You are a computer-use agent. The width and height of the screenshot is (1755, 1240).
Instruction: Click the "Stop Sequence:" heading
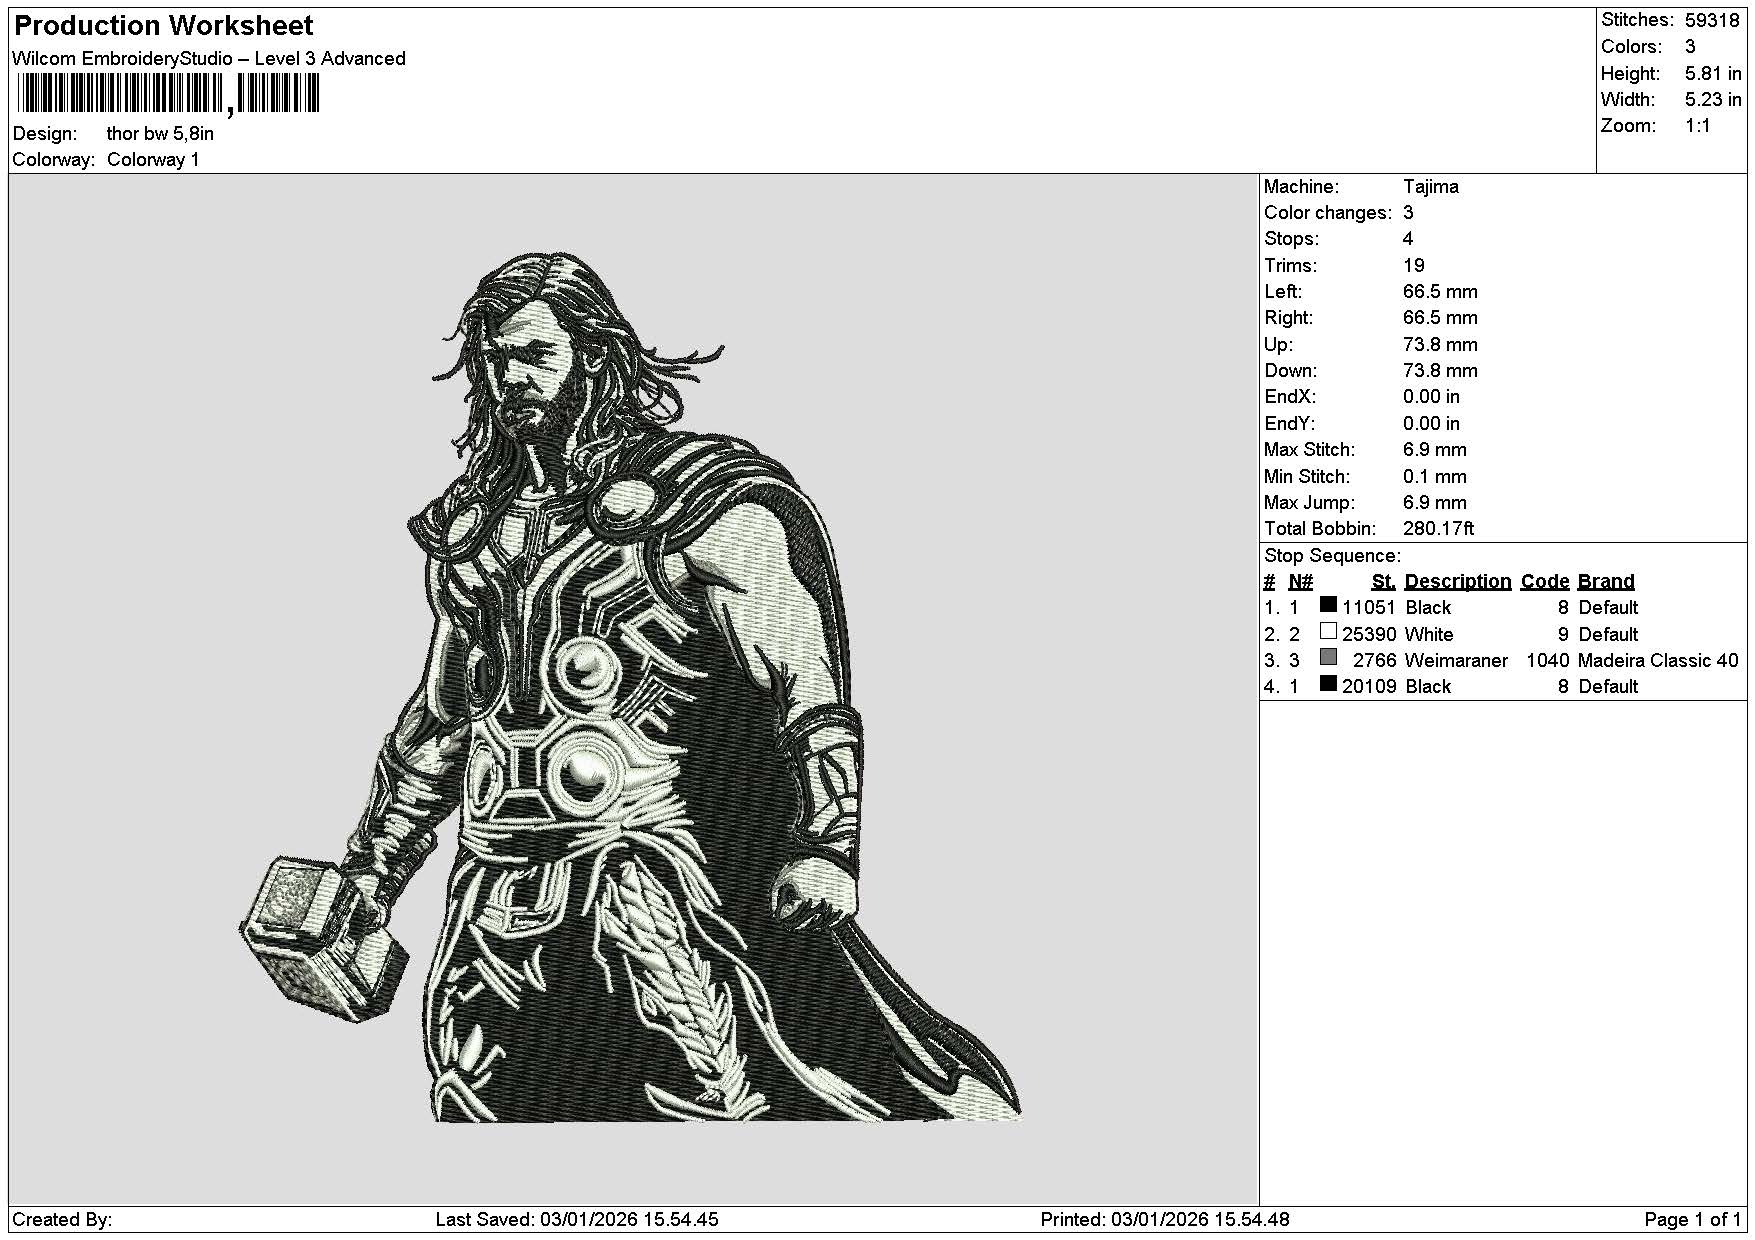point(1332,556)
